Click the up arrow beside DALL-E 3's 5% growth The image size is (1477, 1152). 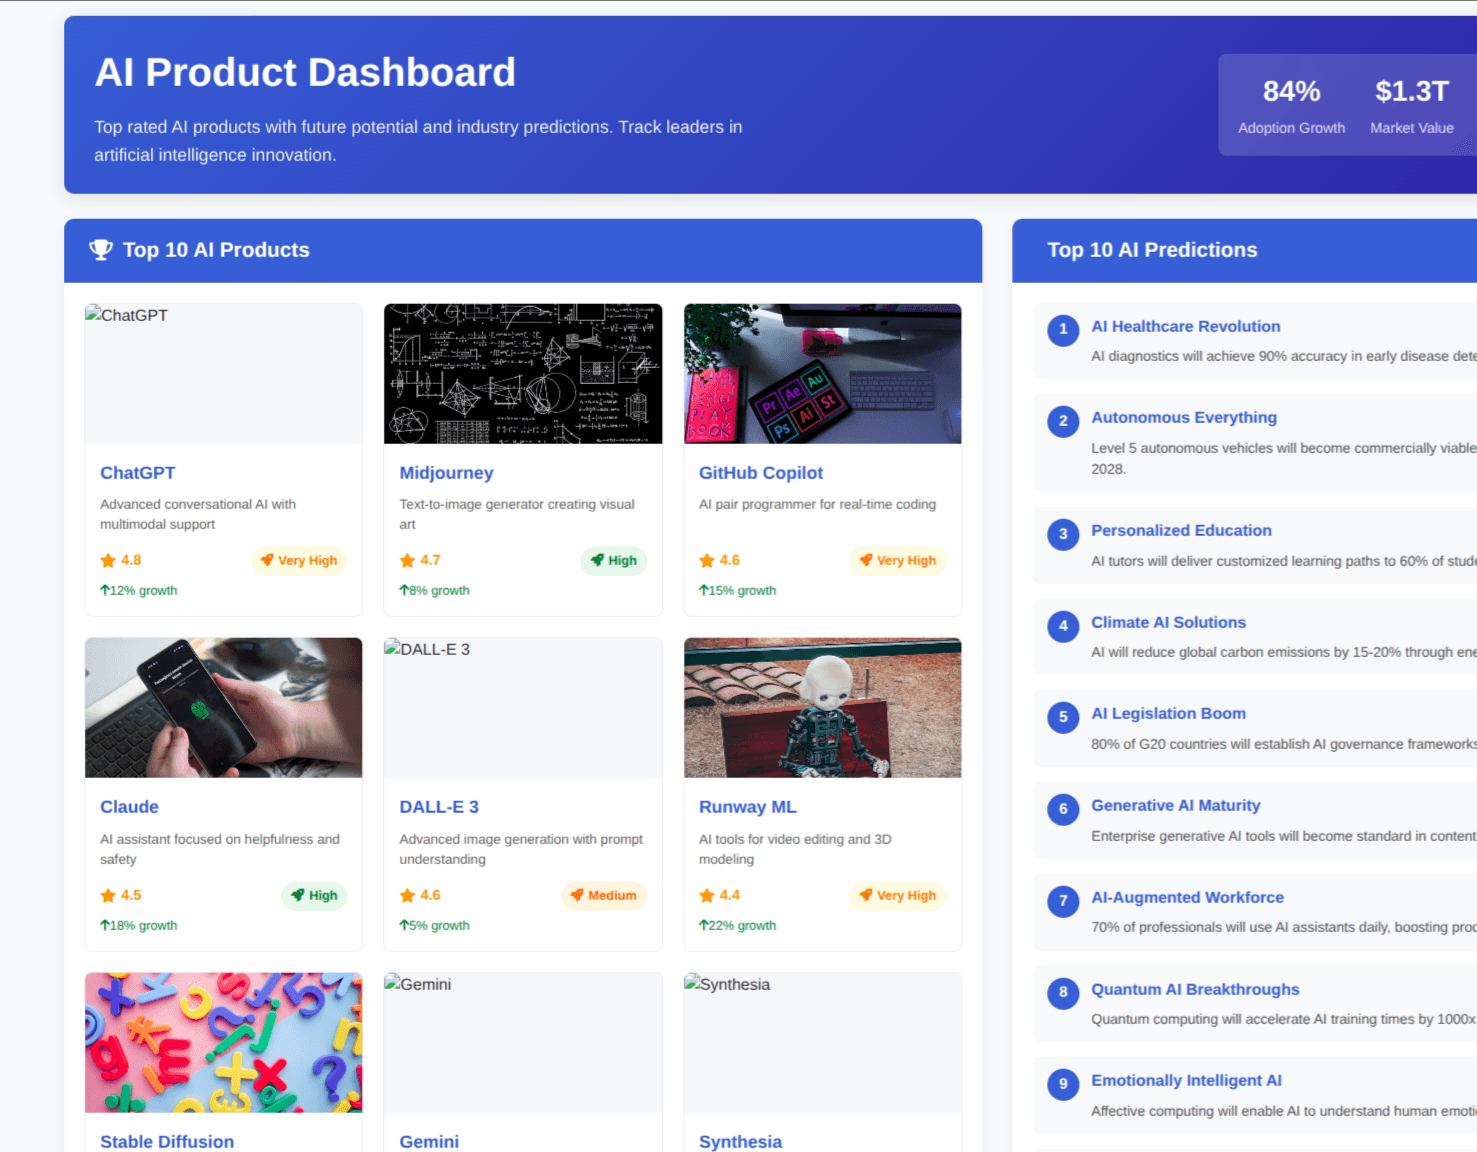point(403,925)
